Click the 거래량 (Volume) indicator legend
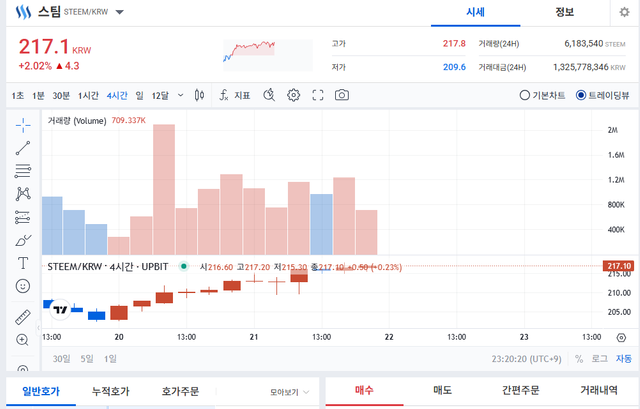 pos(77,121)
